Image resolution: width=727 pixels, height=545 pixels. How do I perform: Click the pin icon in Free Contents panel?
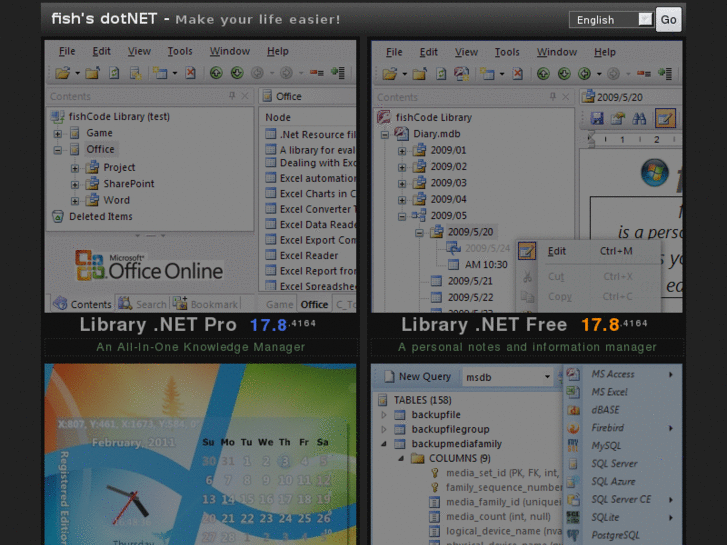[x=553, y=96]
